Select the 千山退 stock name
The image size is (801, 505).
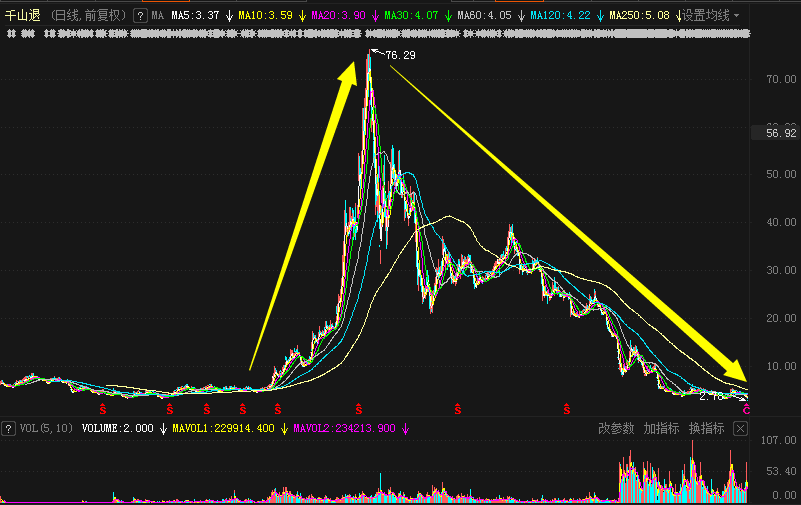click(22, 15)
